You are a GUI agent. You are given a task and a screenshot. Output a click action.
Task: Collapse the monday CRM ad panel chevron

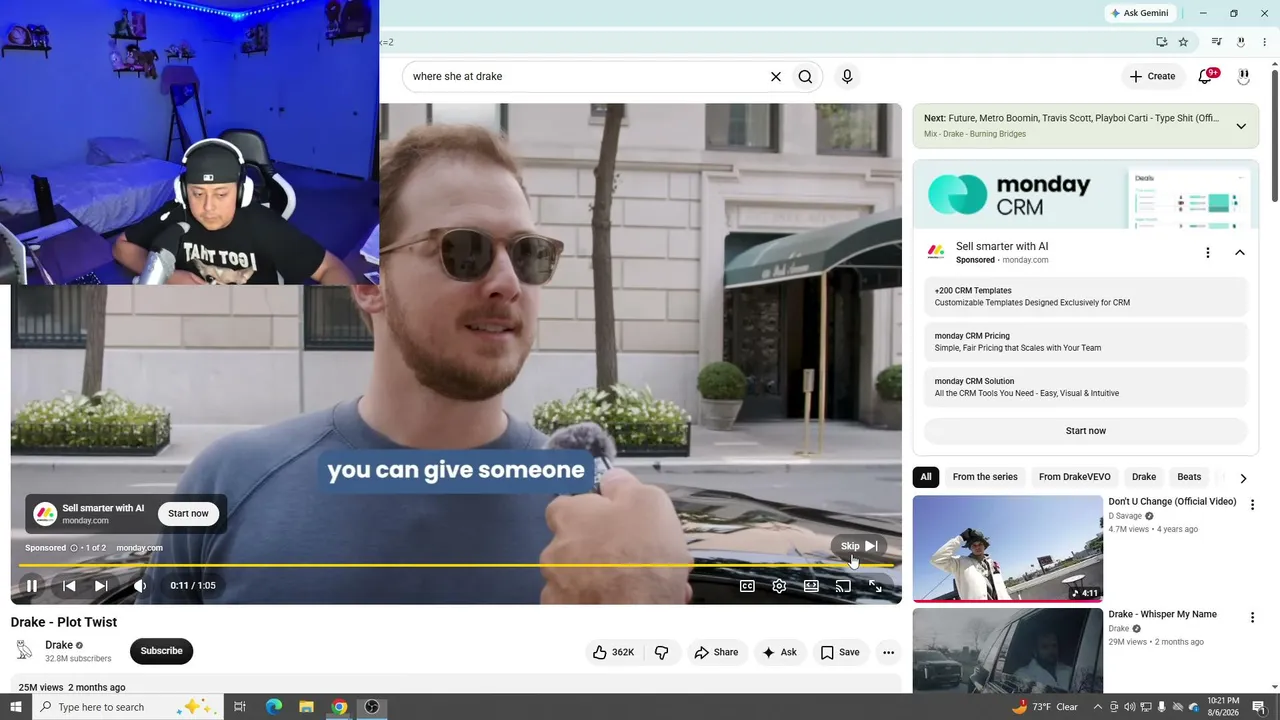click(x=1240, y=253)
